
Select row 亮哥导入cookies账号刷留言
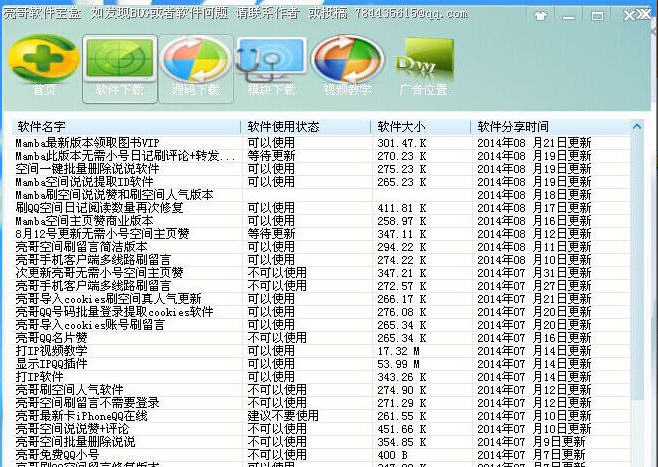(x=321, y=325)
